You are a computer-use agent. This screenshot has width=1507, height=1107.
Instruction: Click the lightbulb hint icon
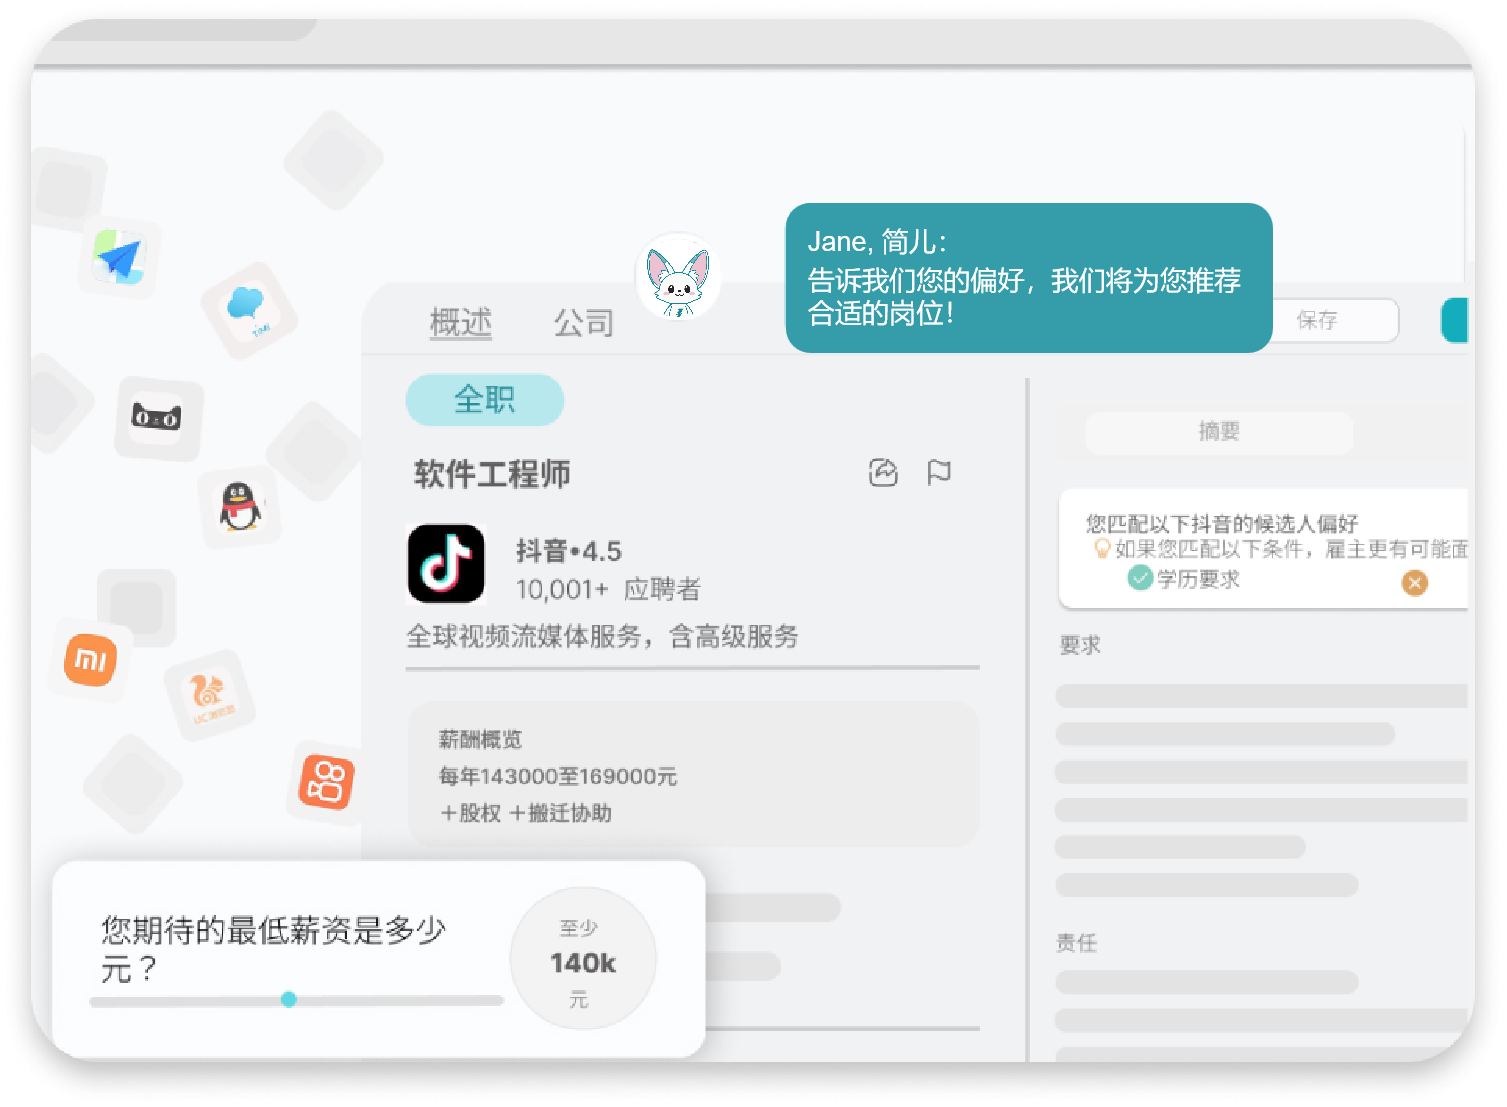(x=1102, y=549)
